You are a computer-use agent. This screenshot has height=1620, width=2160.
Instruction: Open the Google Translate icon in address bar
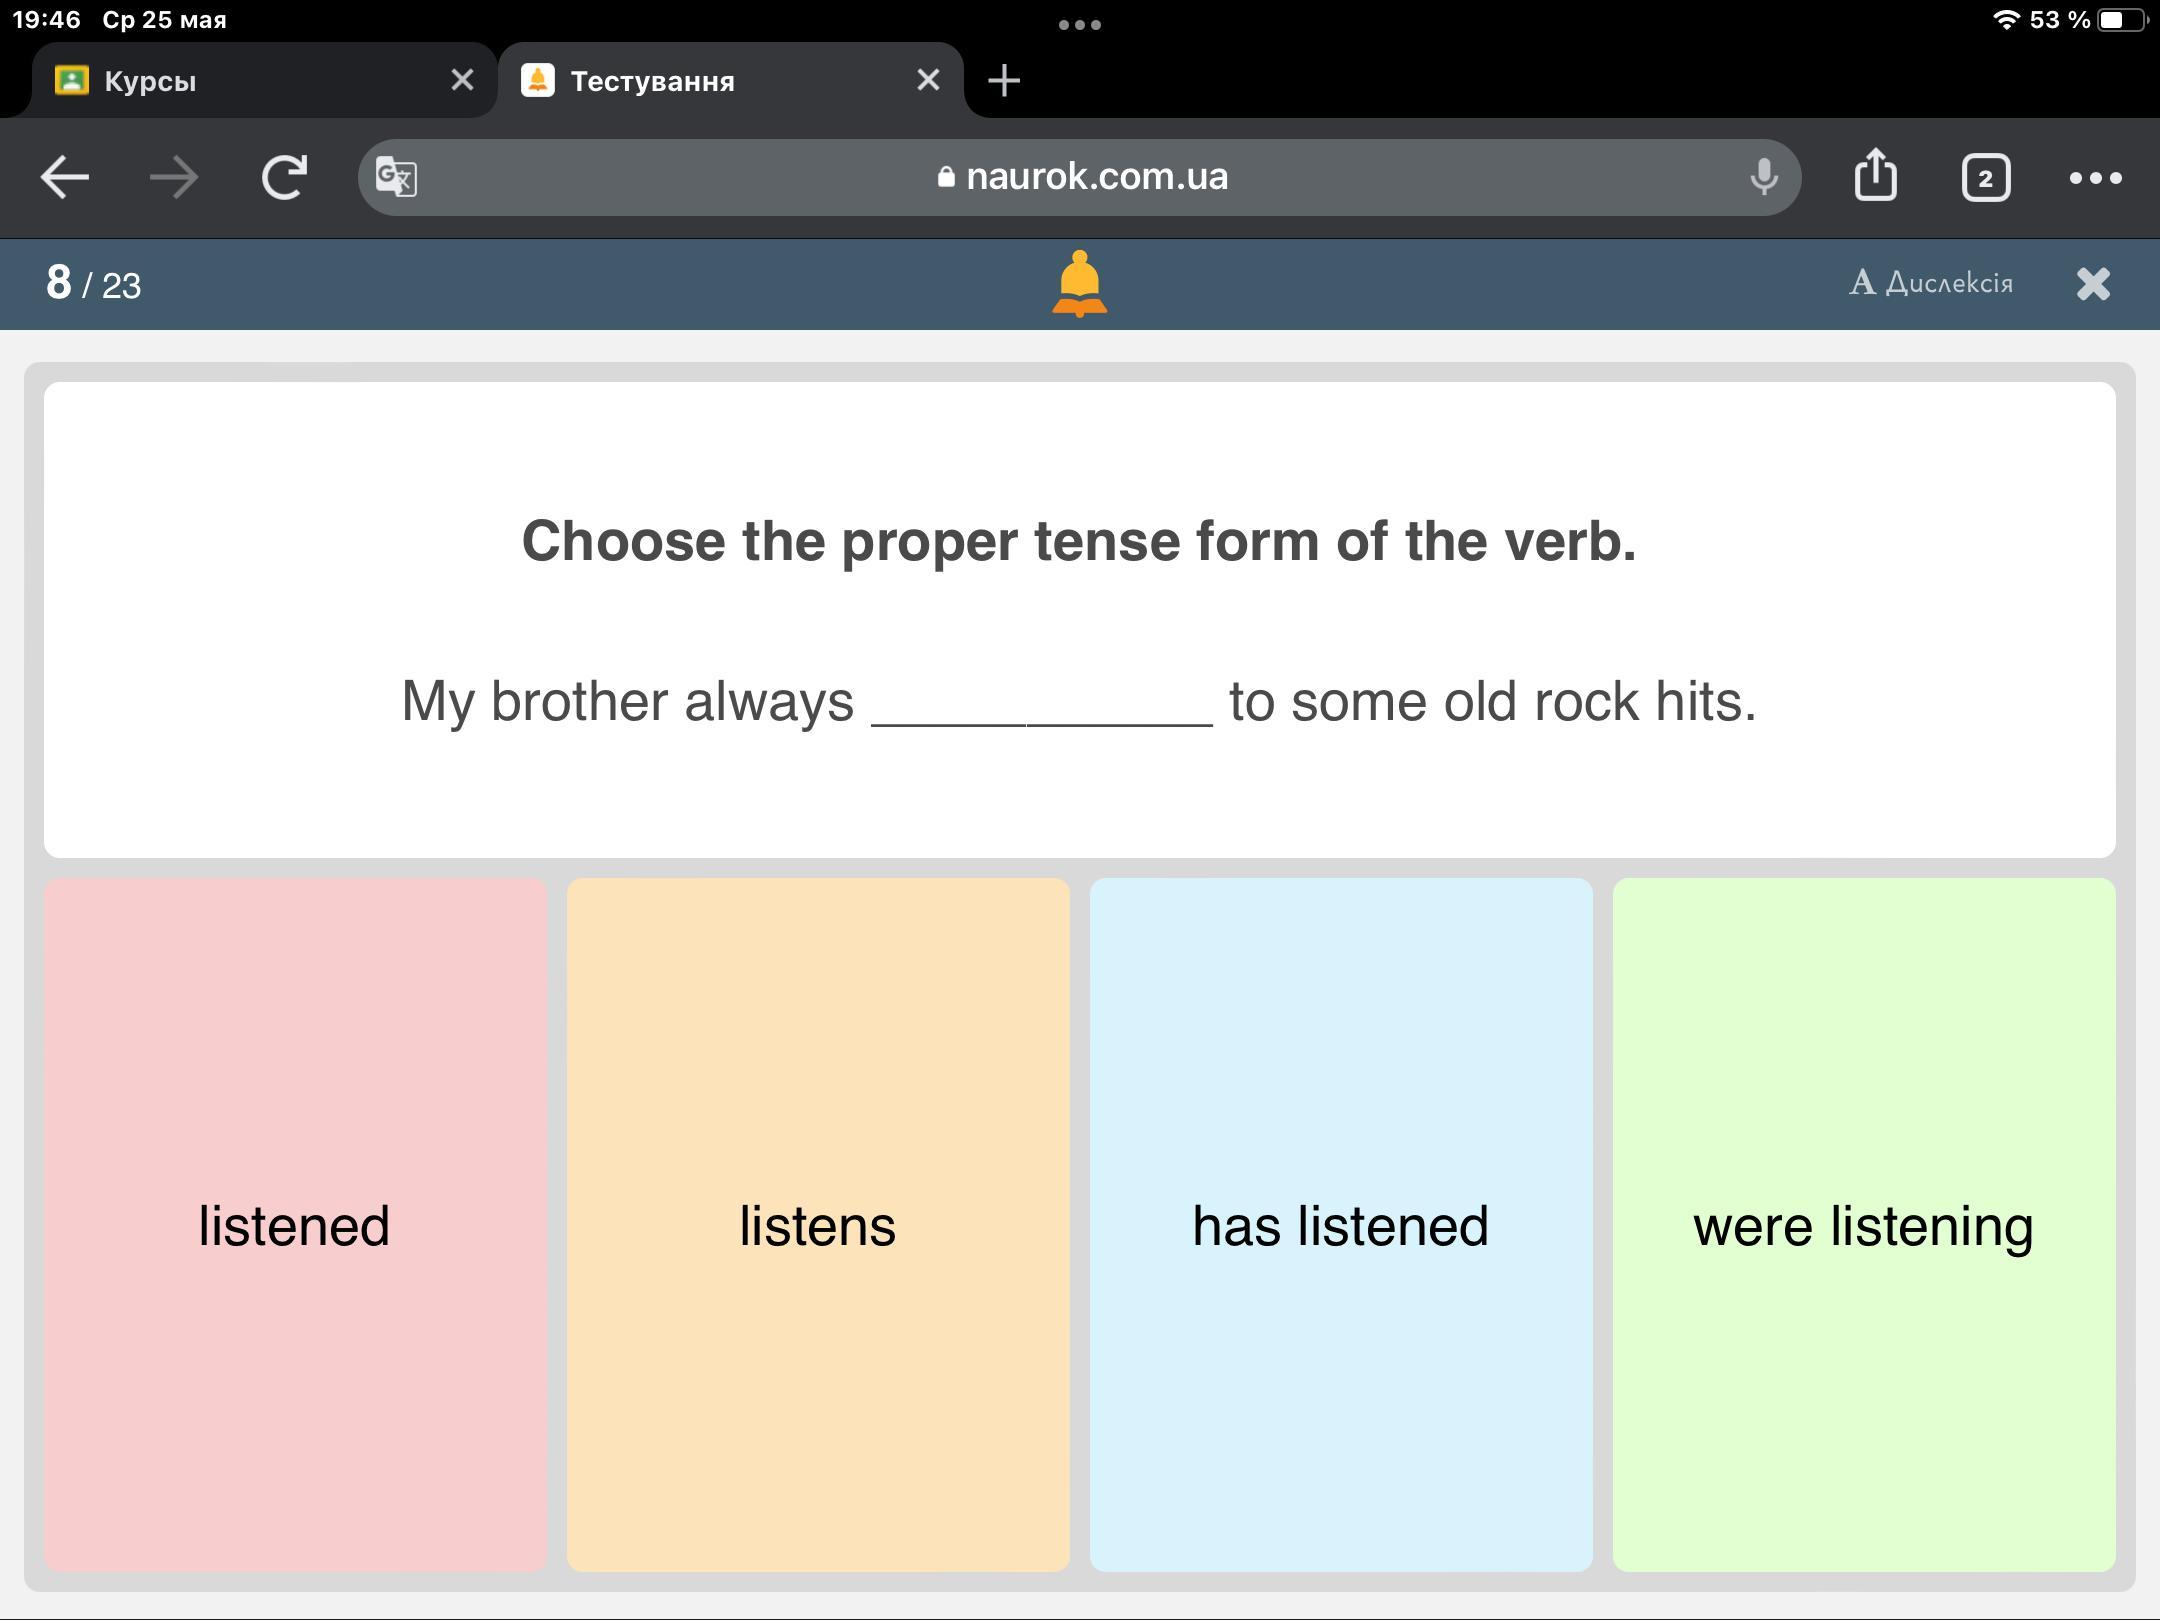(396, 178)
